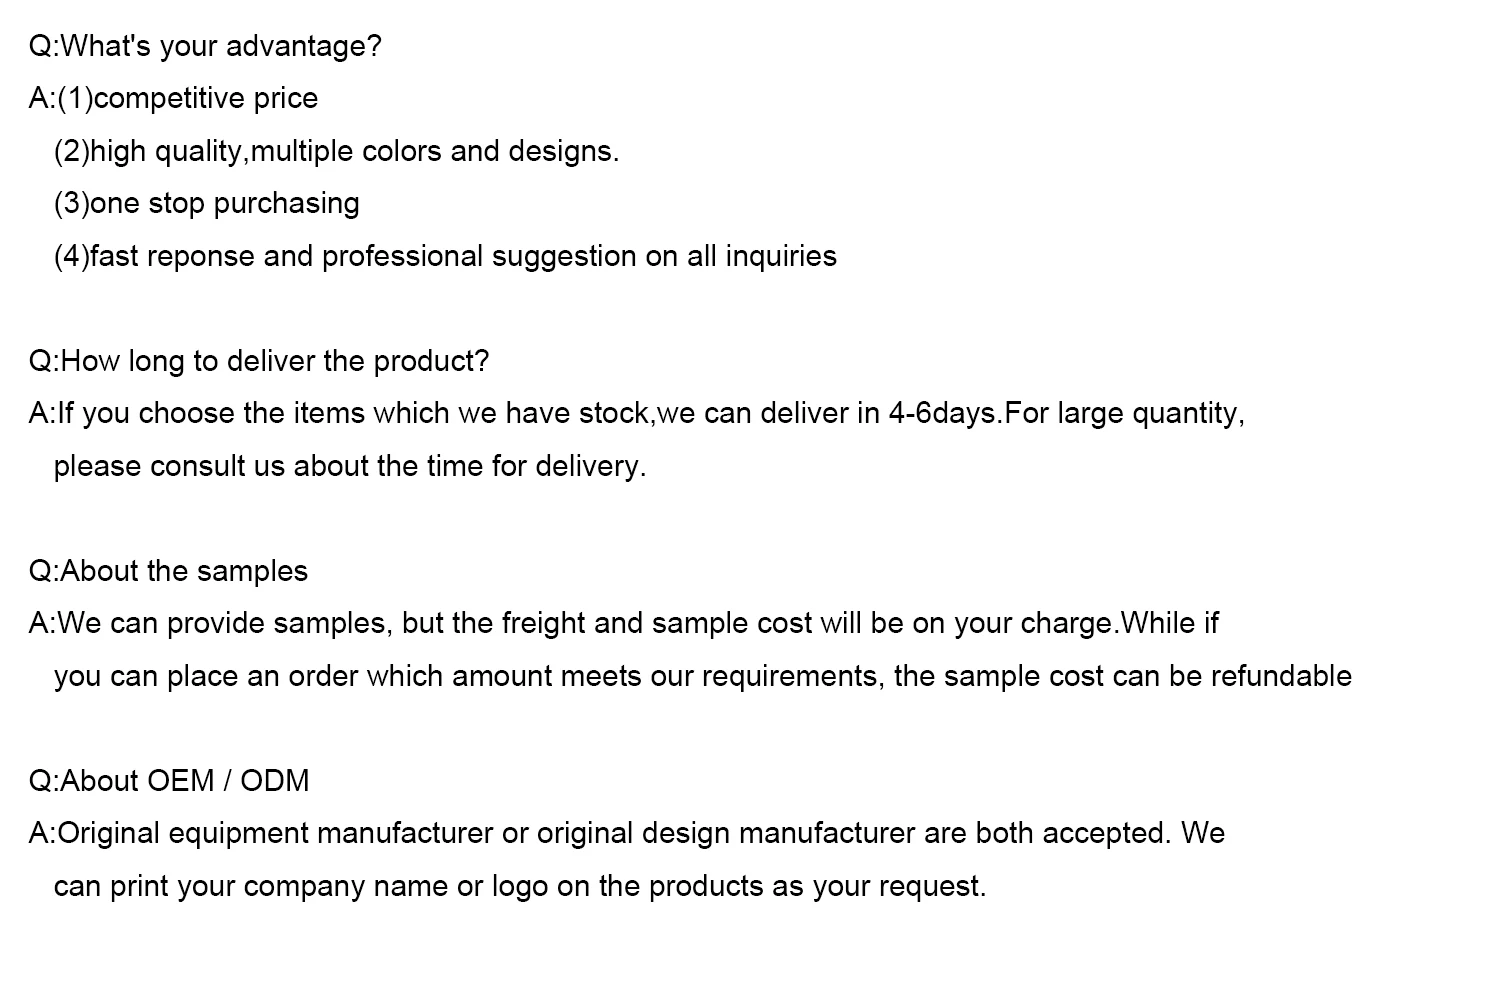
Task: Click the 'fast reponse and professional suggestion' line
Action: pyautogui.click(x=445, y=257)
